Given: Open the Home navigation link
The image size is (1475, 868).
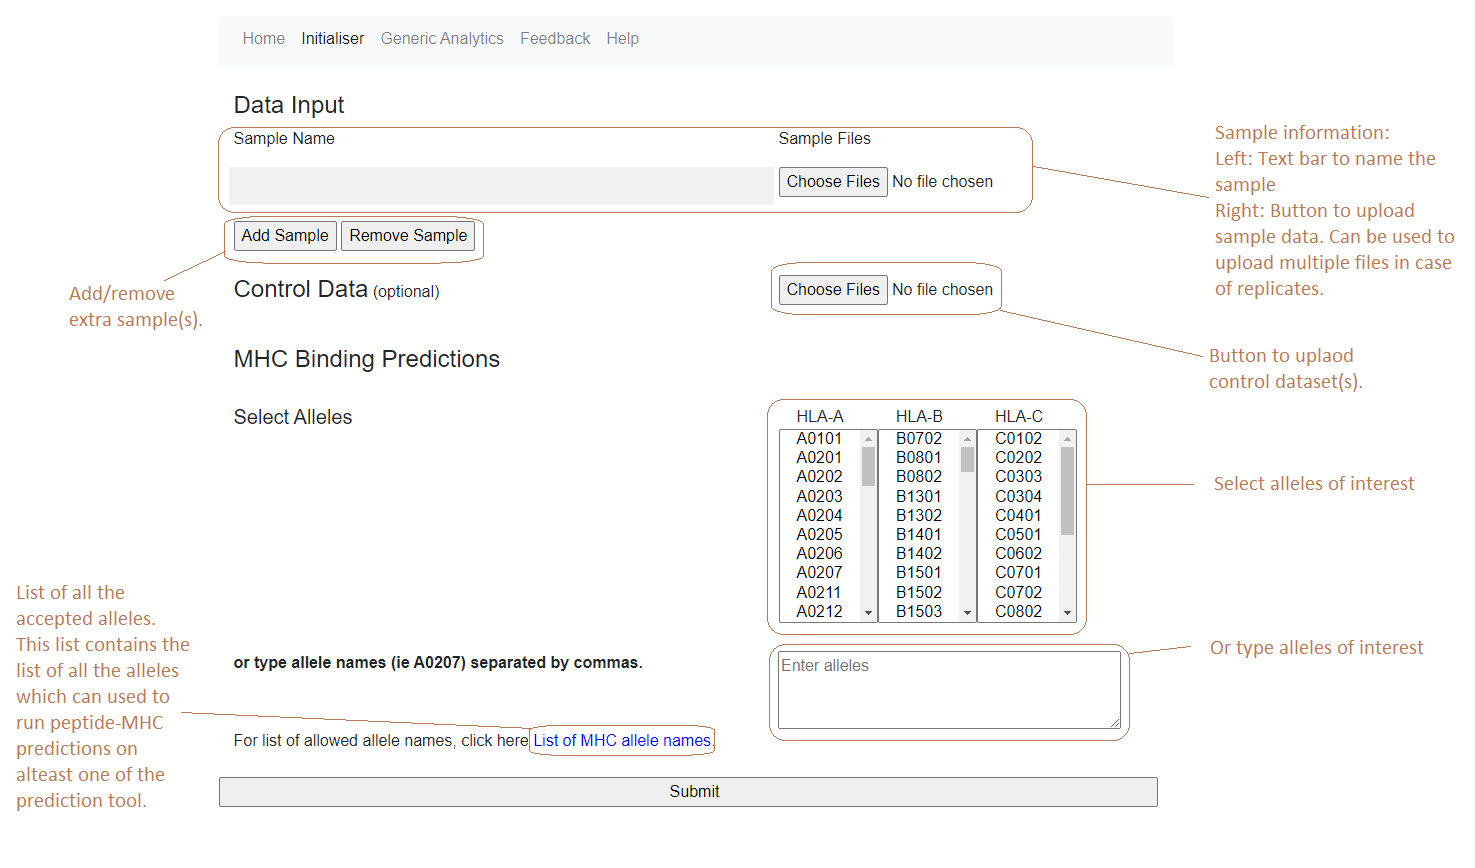Looking at the screenshot, I should coord(263,39).
